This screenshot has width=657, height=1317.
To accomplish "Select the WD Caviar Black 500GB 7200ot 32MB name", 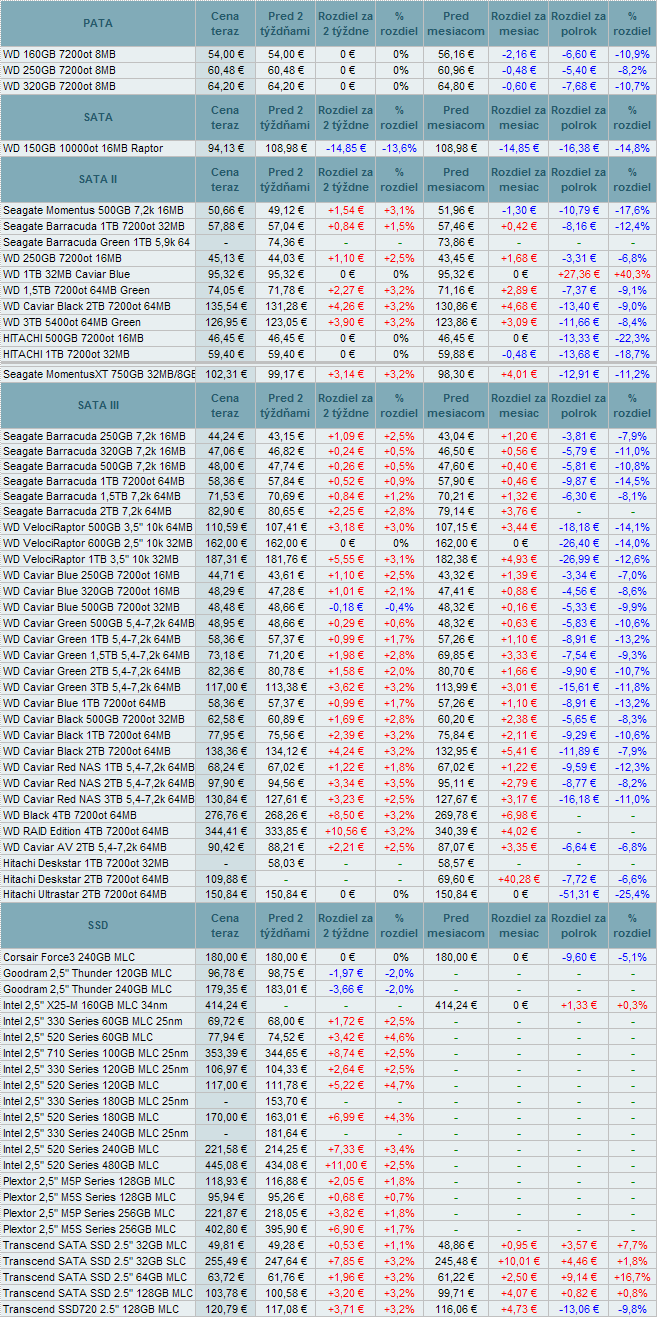I will tap(93, 718).
